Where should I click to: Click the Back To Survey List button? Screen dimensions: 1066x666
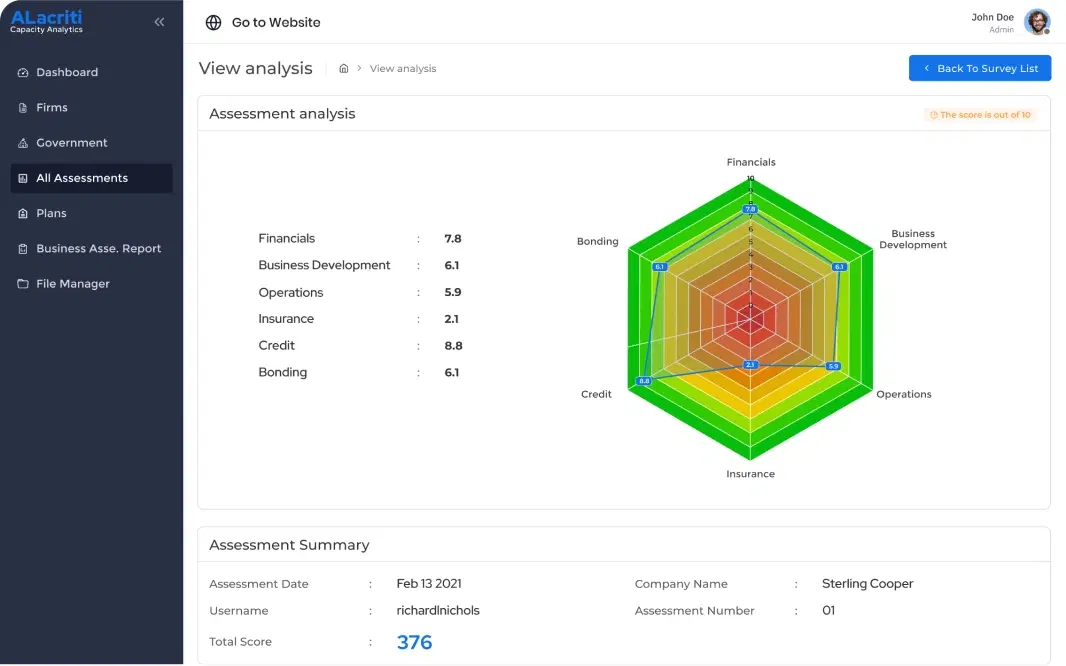click(x=979, y=68)
